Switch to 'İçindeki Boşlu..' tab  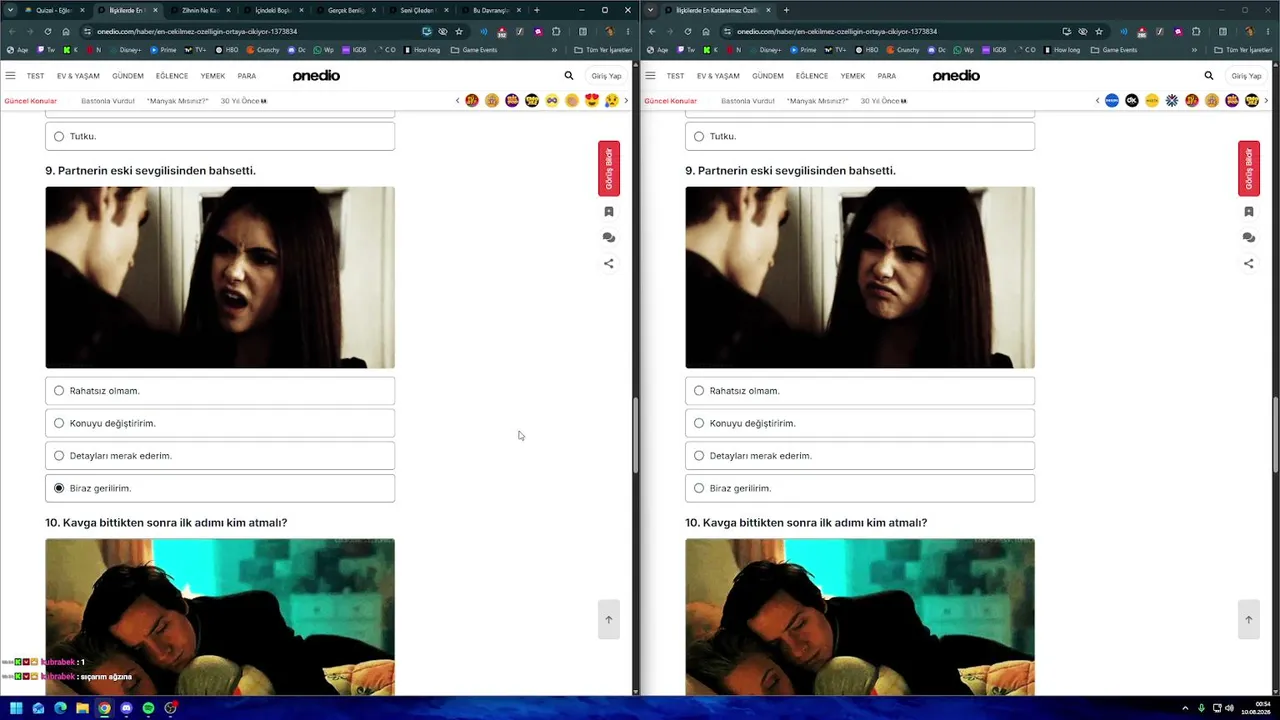click(273, 10)
